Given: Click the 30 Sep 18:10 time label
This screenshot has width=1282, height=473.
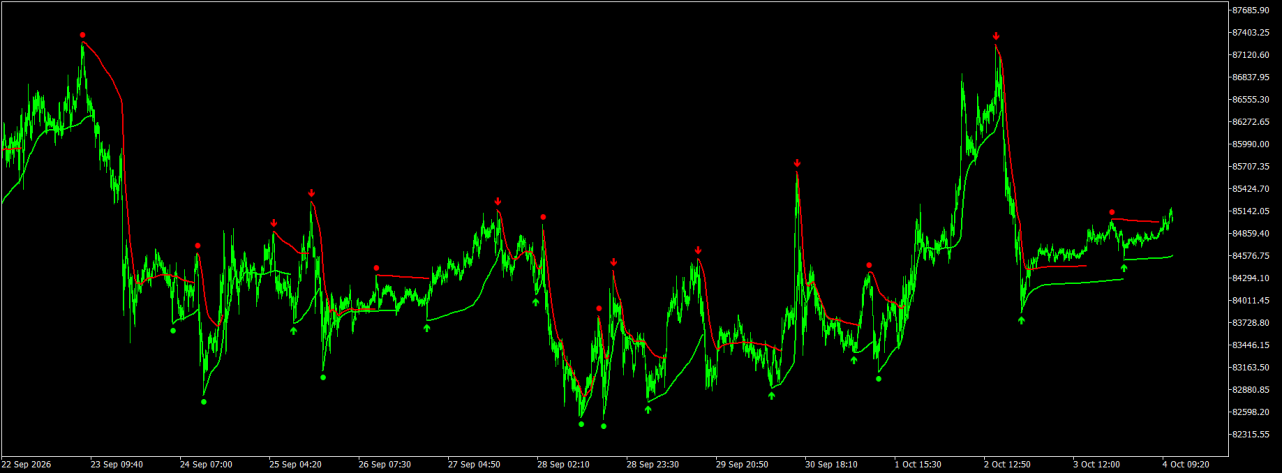Looking at the screenshot, I should [832, 464].
